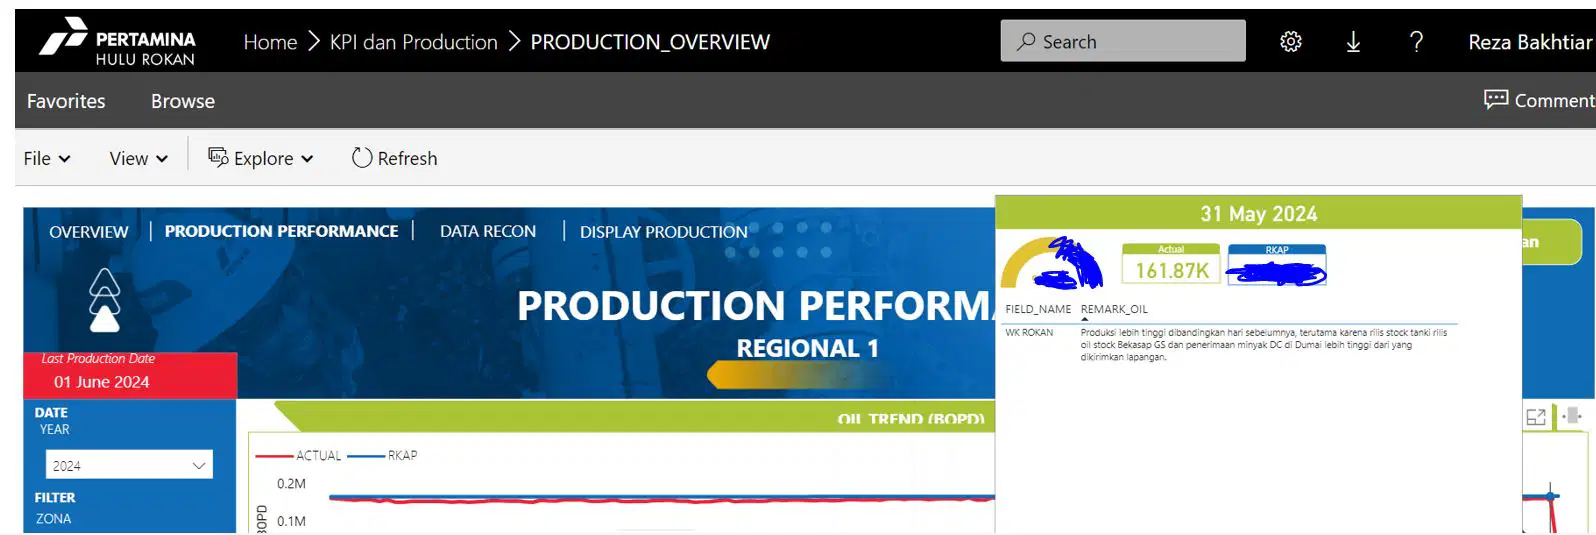The image size is (1596, 535).
Task: Click the icon right of focus mode
Action: click(1571, 415)
